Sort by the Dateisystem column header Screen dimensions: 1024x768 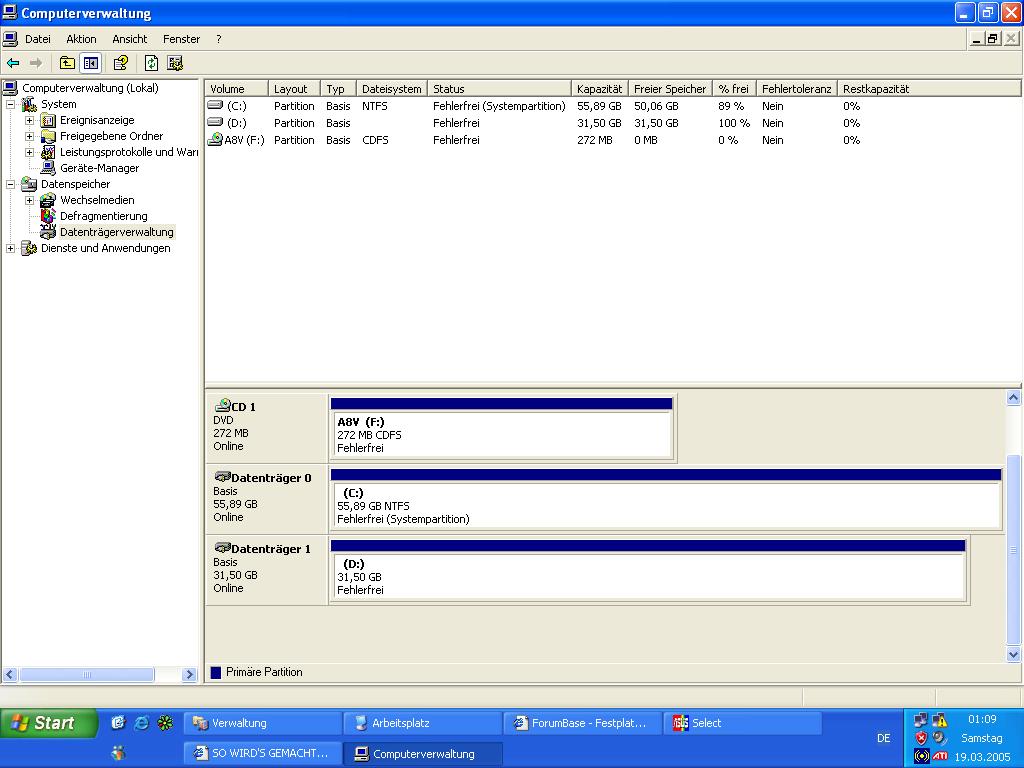click(x=392, y=89)
